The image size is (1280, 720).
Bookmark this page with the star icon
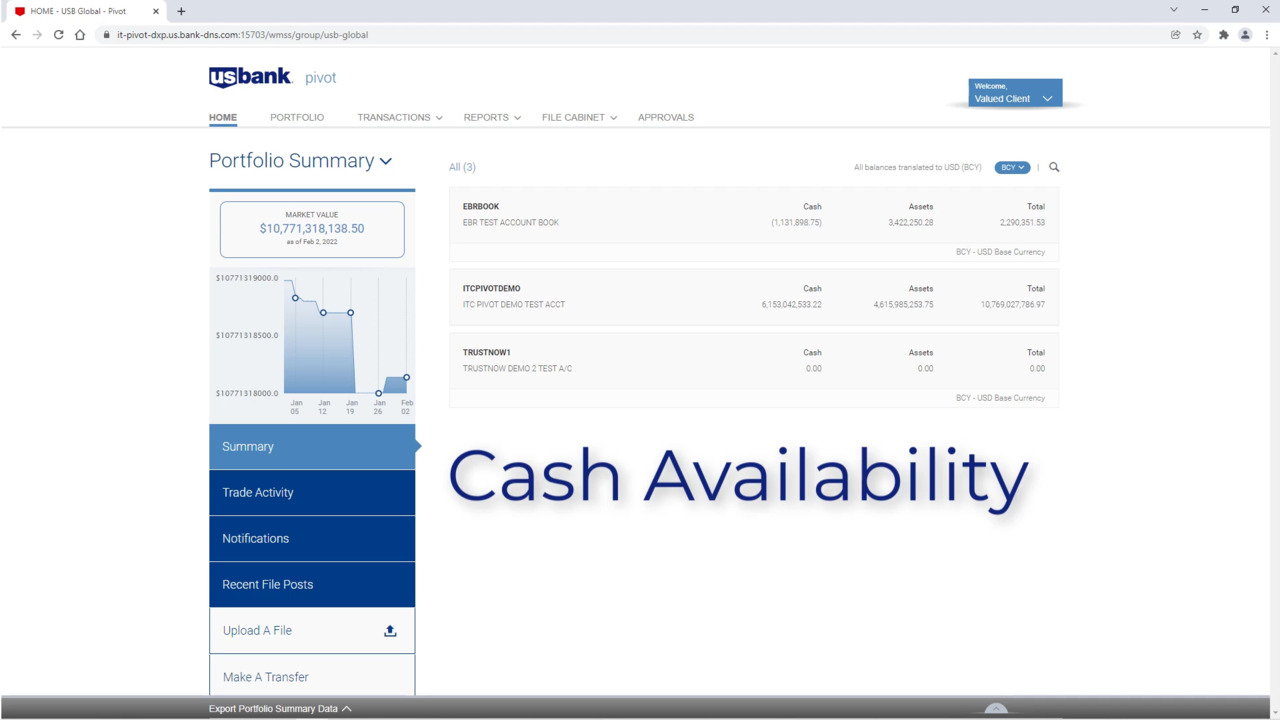(1197, 35)
